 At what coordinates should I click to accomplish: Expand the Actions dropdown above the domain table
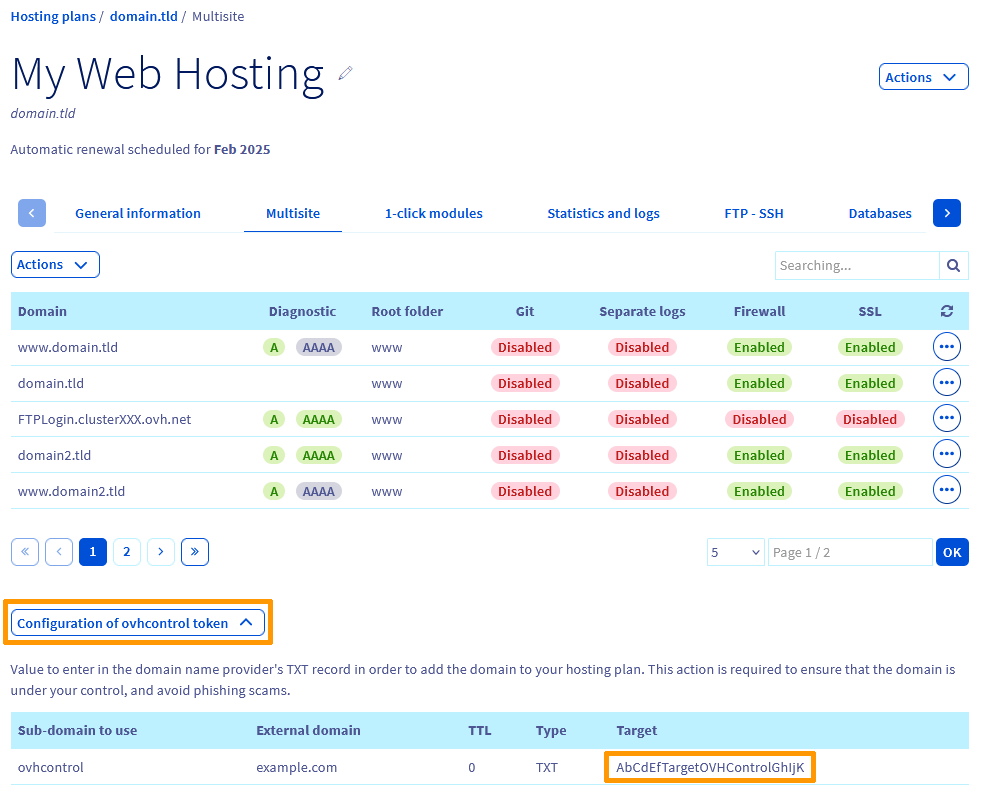tap(55, 265)
